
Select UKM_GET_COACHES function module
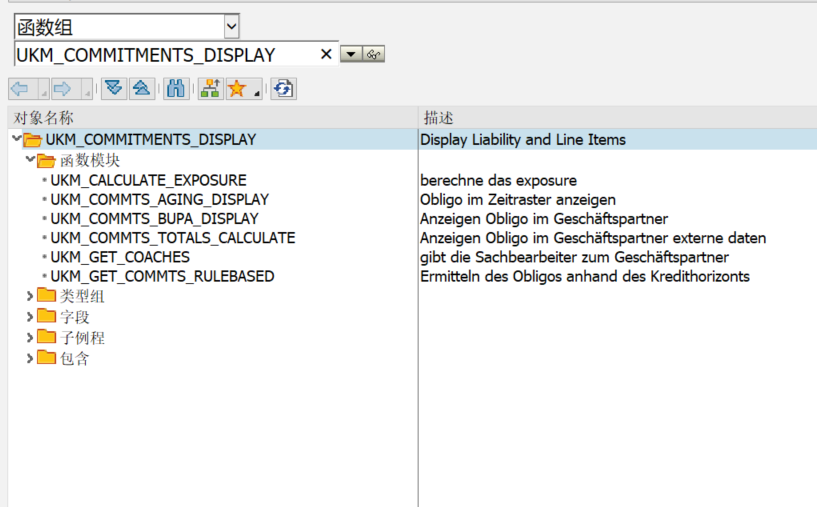pos(120,257)
